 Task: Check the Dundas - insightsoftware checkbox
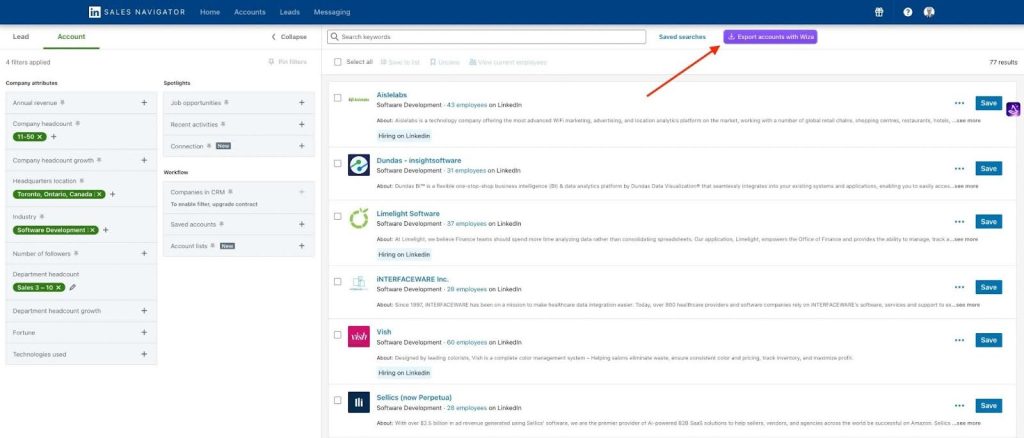(338, 163)
